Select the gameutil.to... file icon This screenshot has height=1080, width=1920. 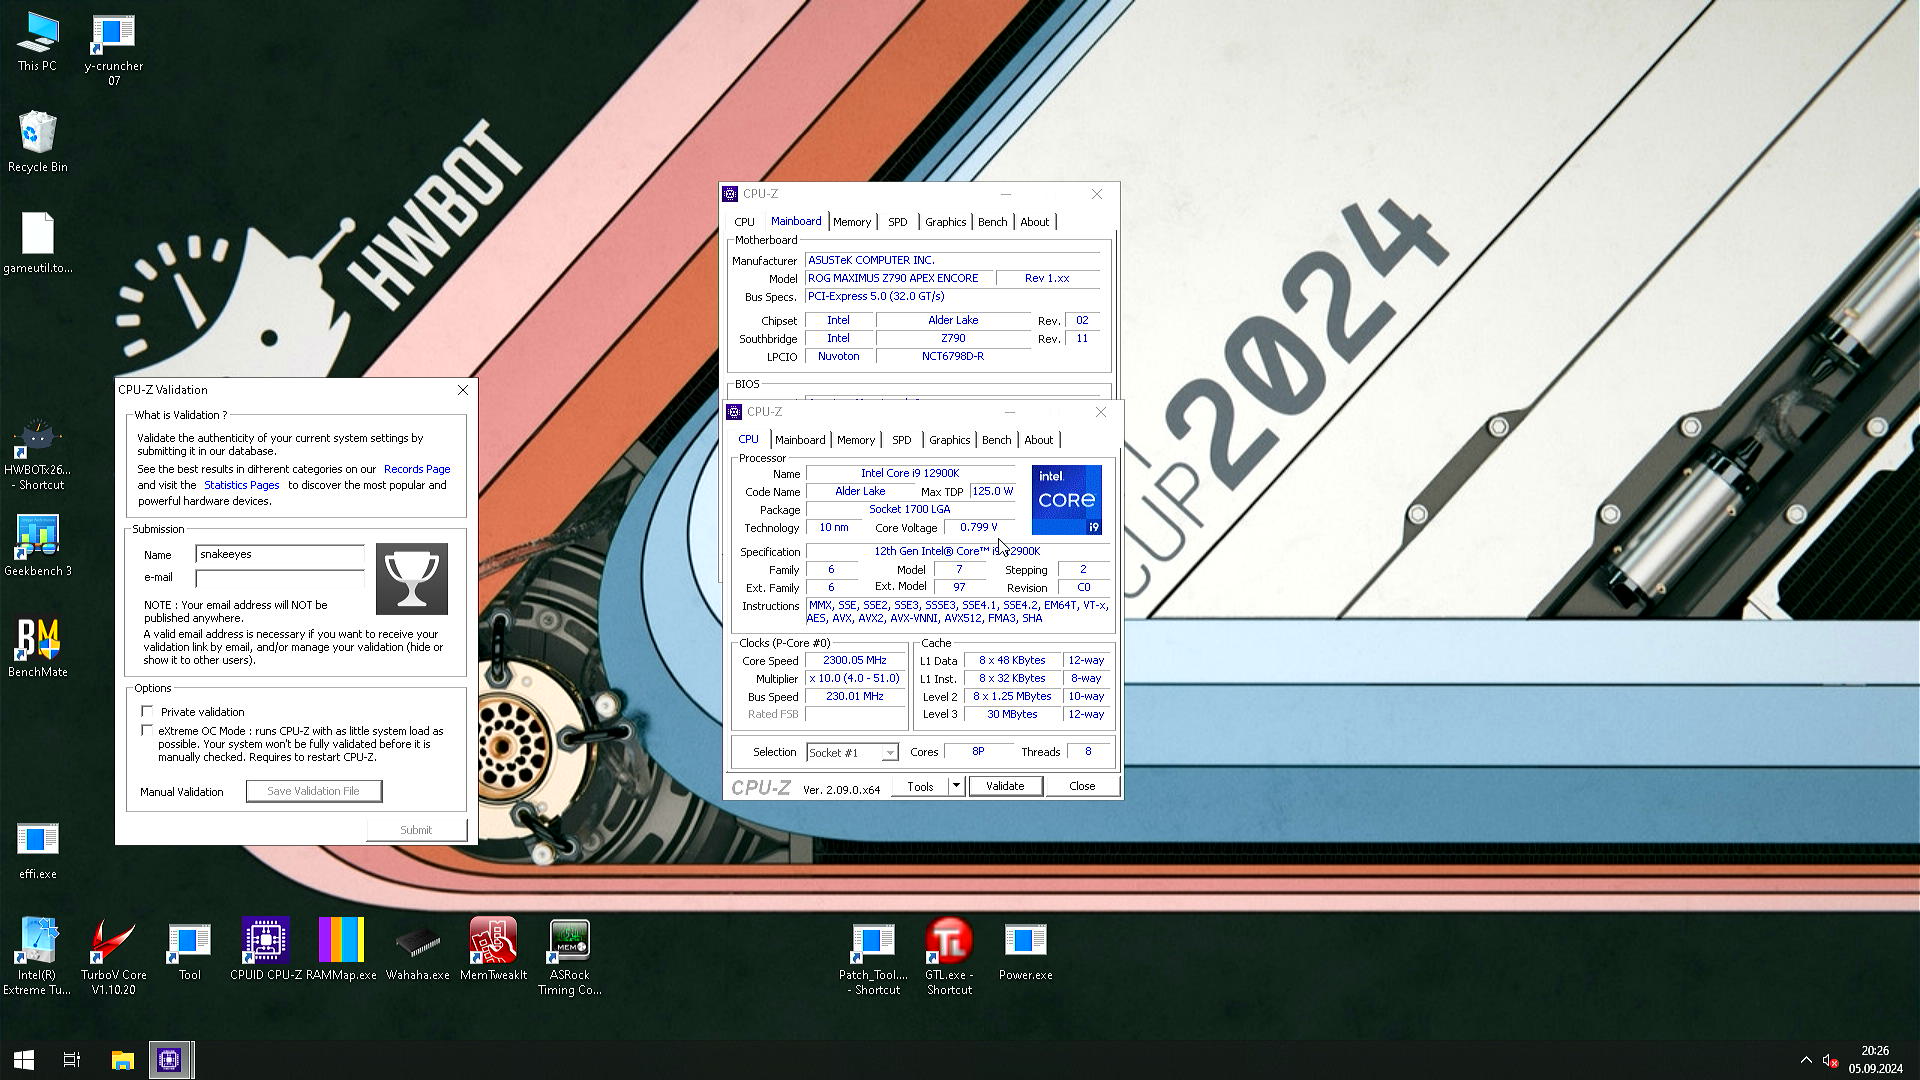(x=37, y=242)
